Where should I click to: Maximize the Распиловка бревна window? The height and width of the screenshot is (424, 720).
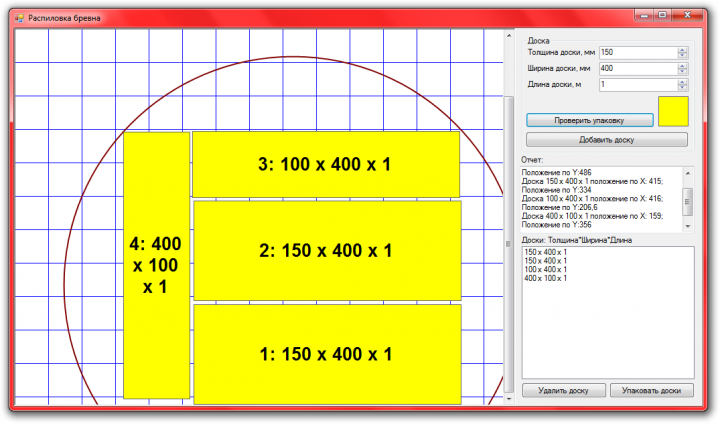tap(662, 15)
